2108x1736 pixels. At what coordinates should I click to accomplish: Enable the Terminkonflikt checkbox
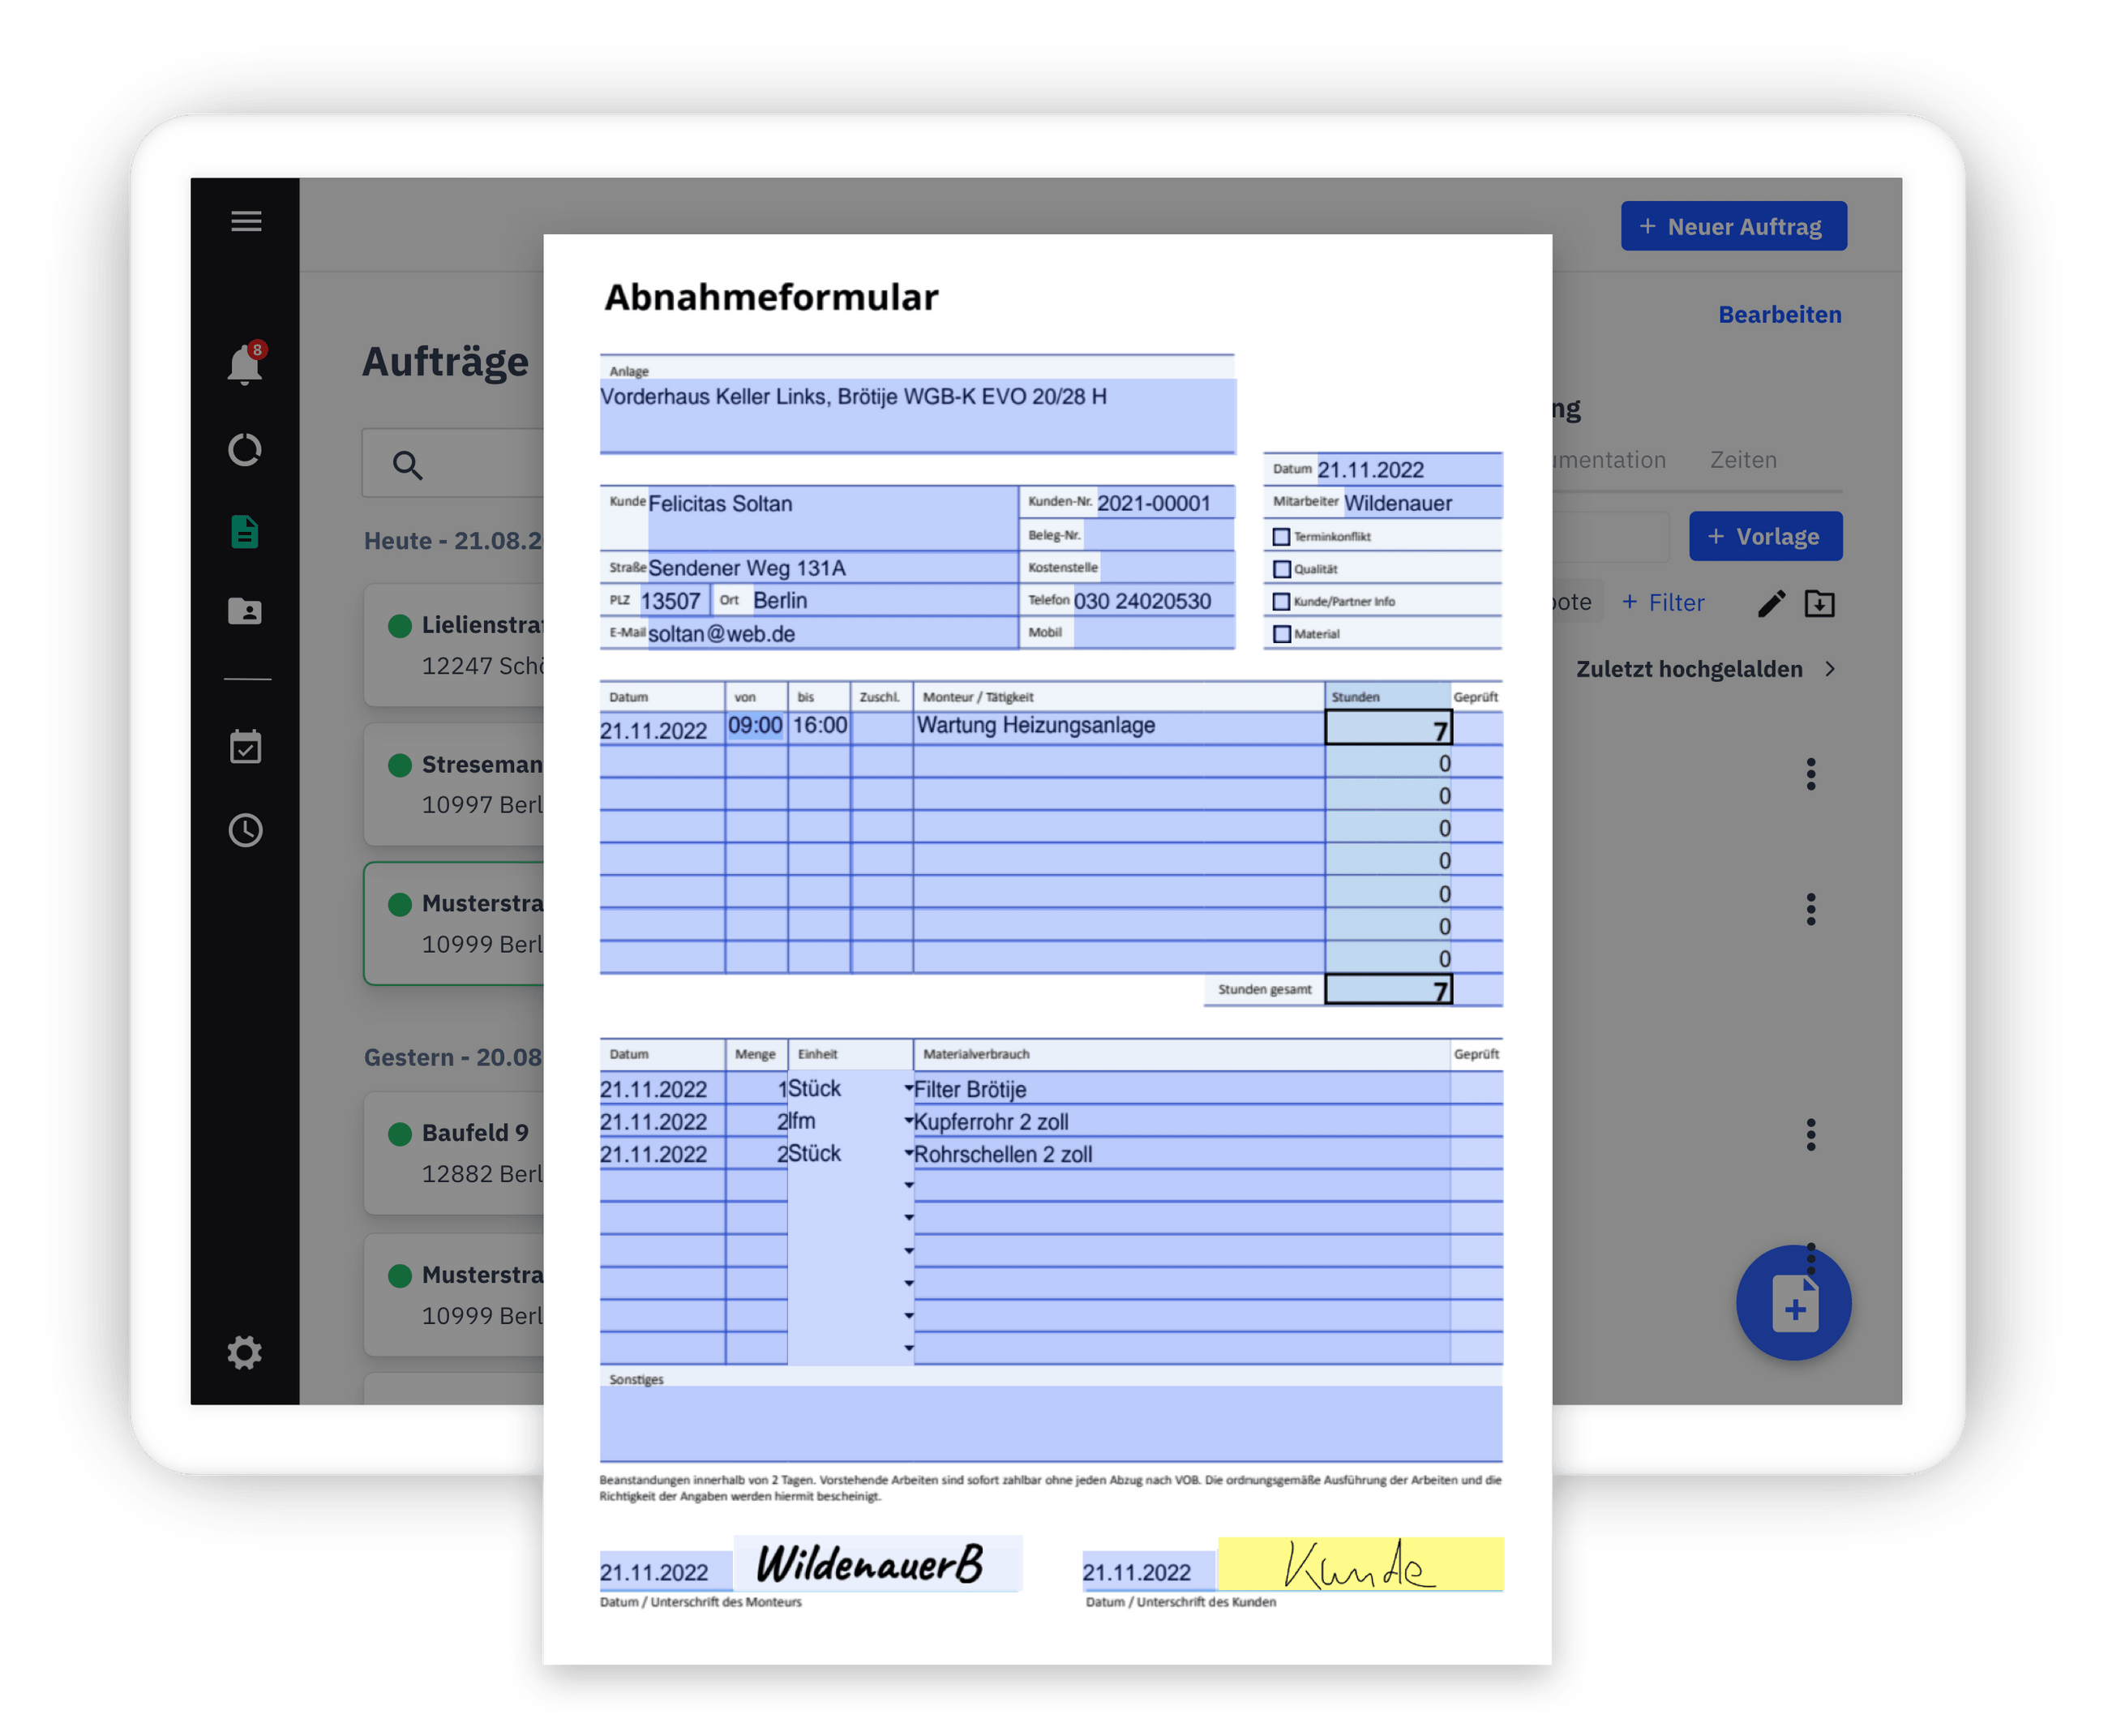pyautogui.click(x=1281, y=536)
